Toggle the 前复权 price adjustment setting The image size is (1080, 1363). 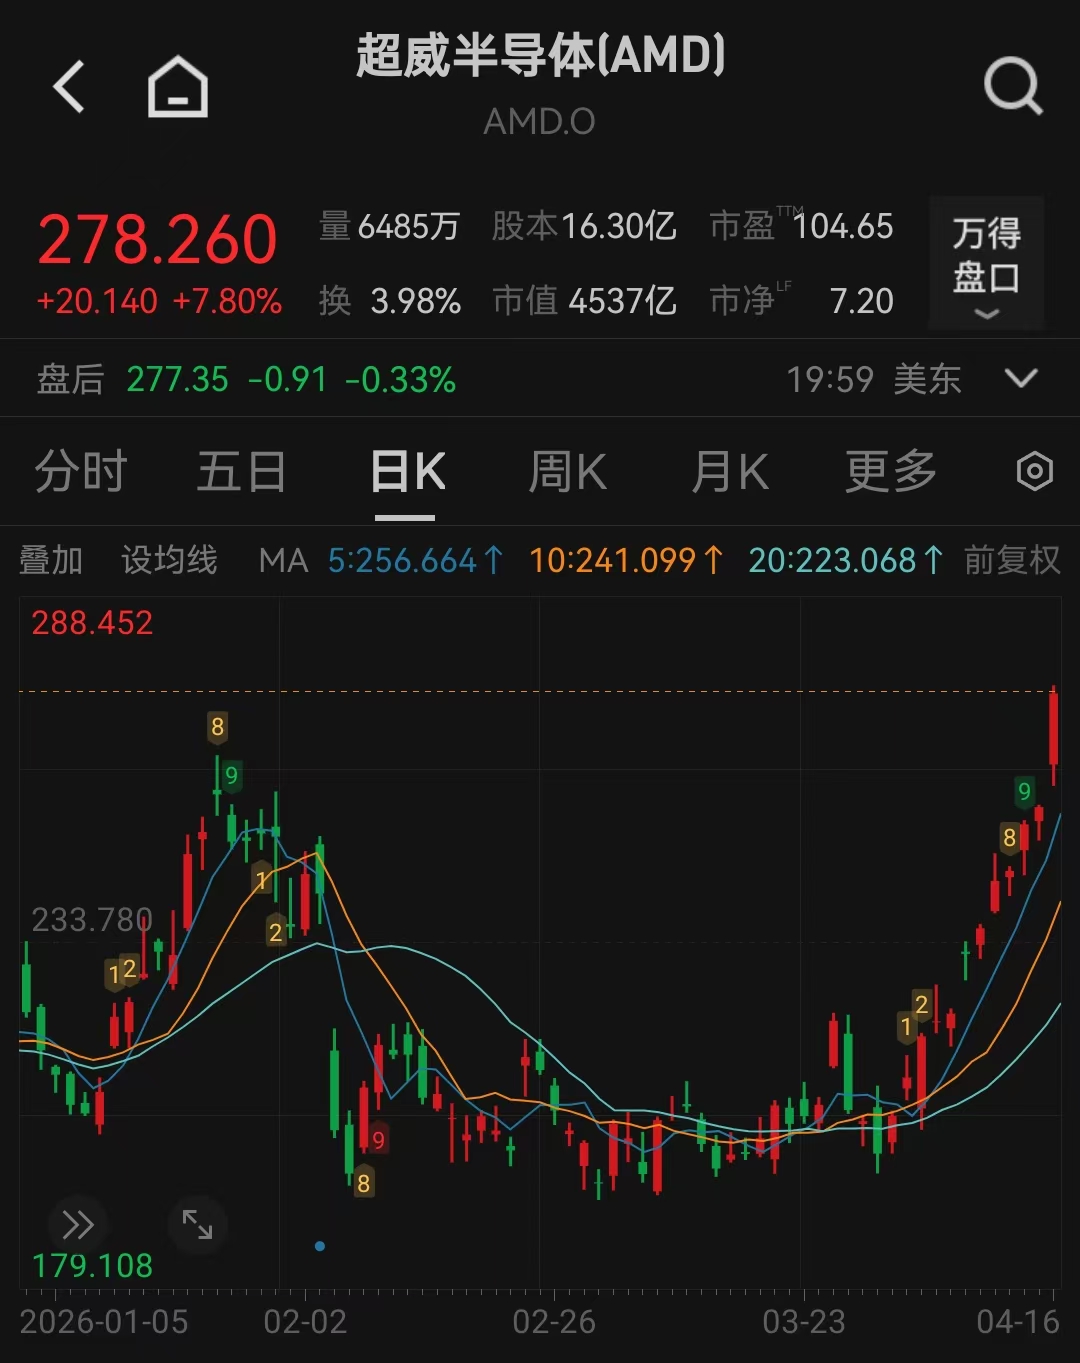1012,560
